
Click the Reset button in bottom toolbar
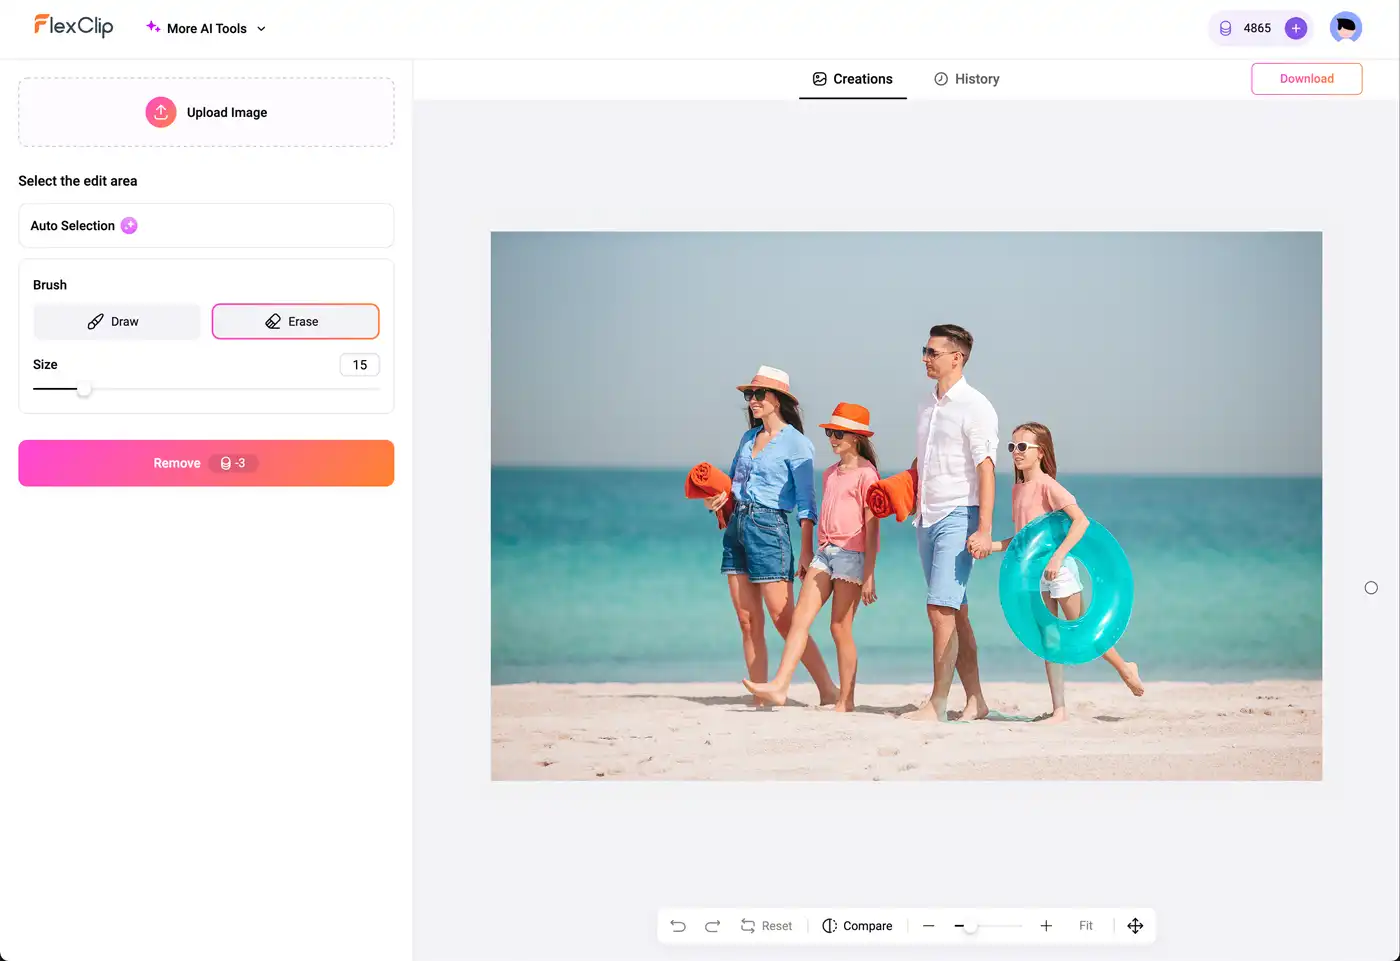766,926
